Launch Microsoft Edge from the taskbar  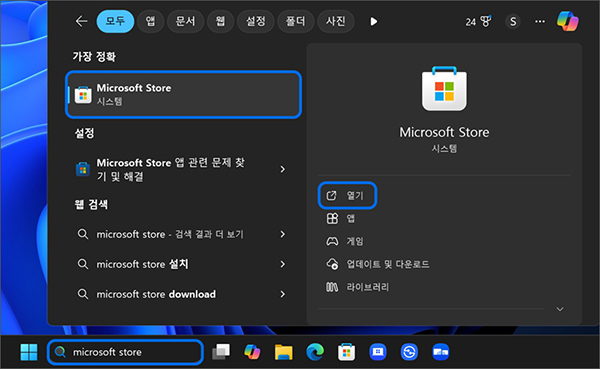tap(315, 352)
